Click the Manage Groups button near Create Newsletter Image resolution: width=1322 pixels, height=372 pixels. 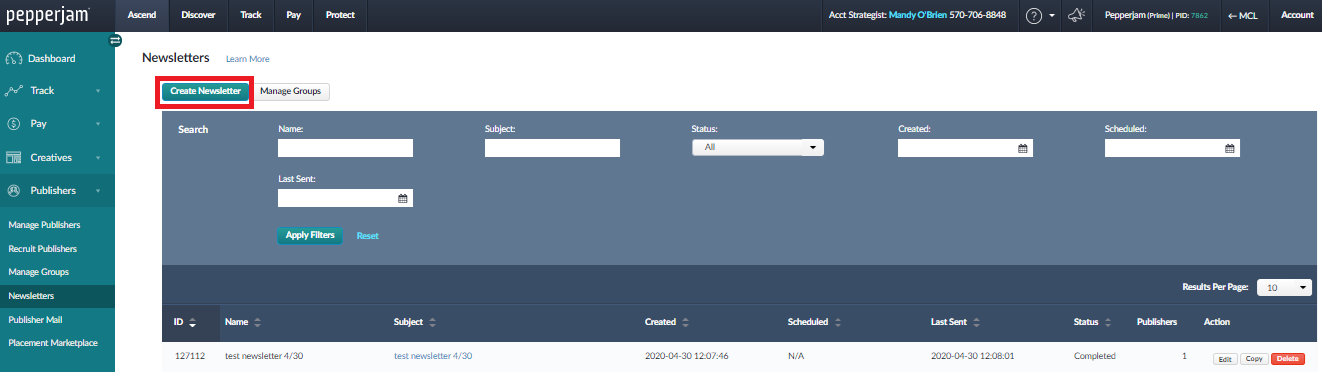[291, 91]
